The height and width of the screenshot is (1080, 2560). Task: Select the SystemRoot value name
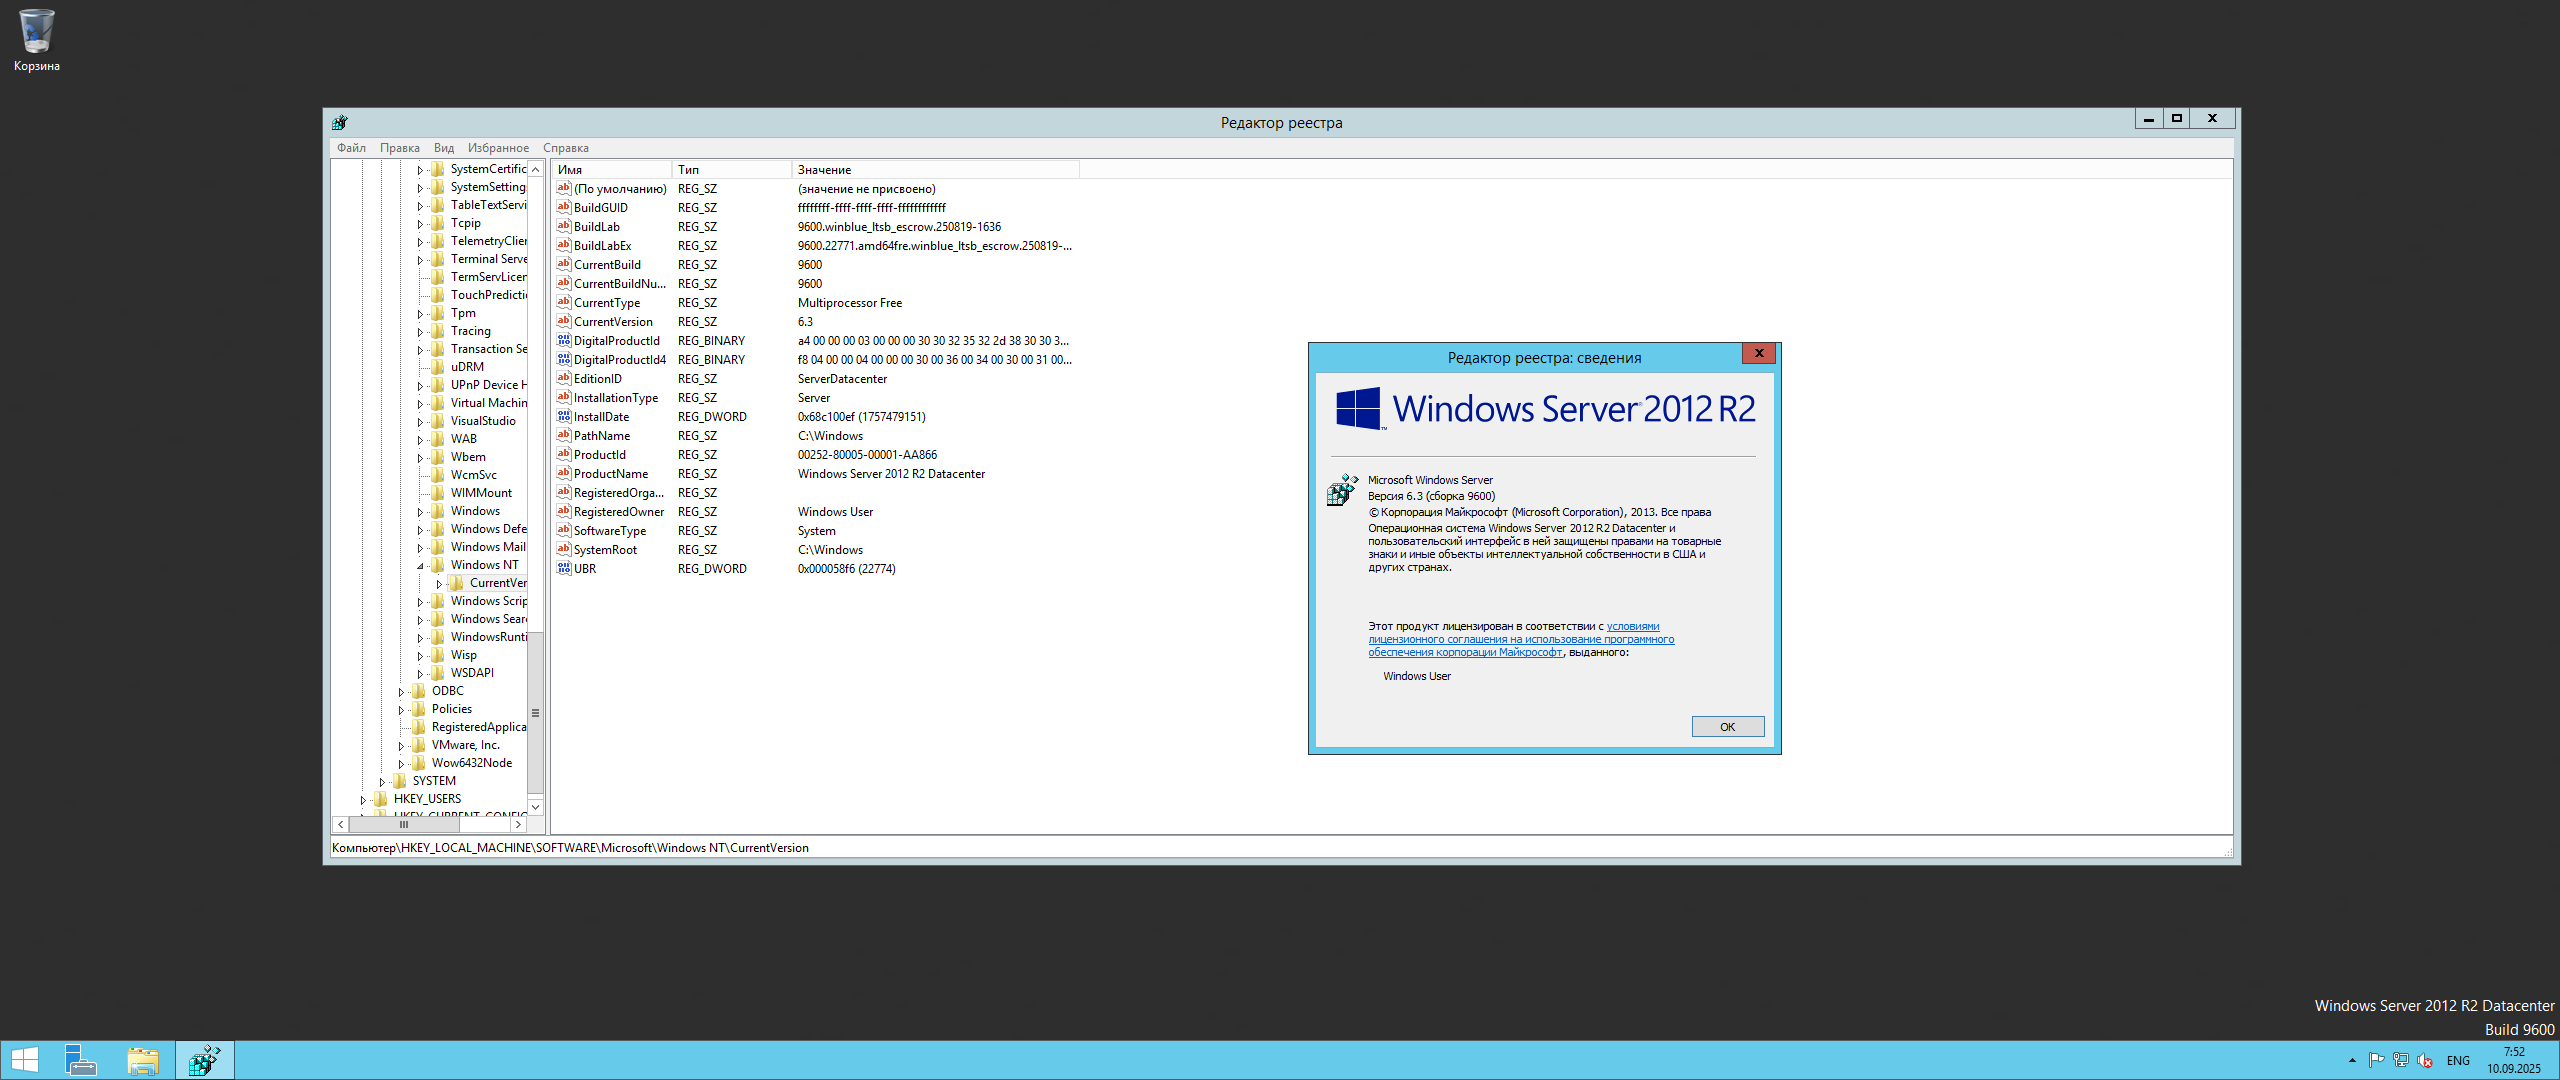pyautogui.click(x=605, y=550)
